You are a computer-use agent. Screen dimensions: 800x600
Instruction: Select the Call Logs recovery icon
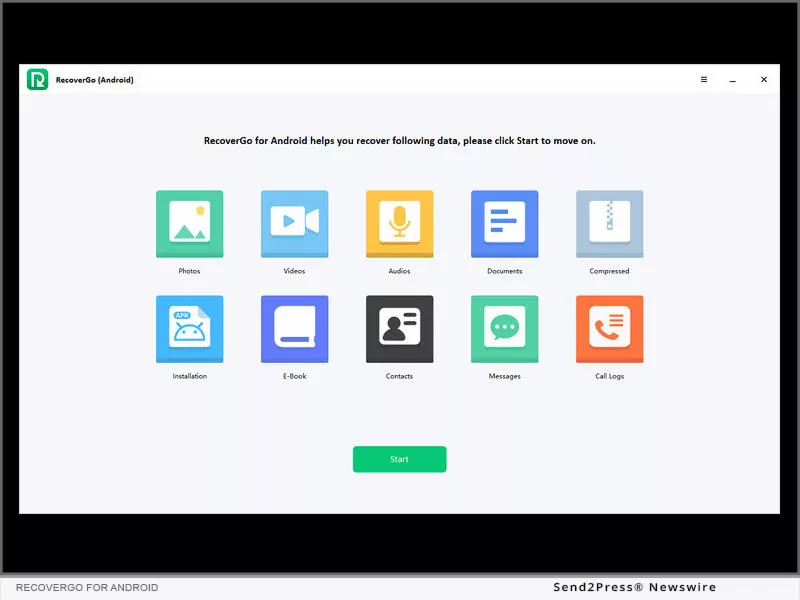coord(610,330)
